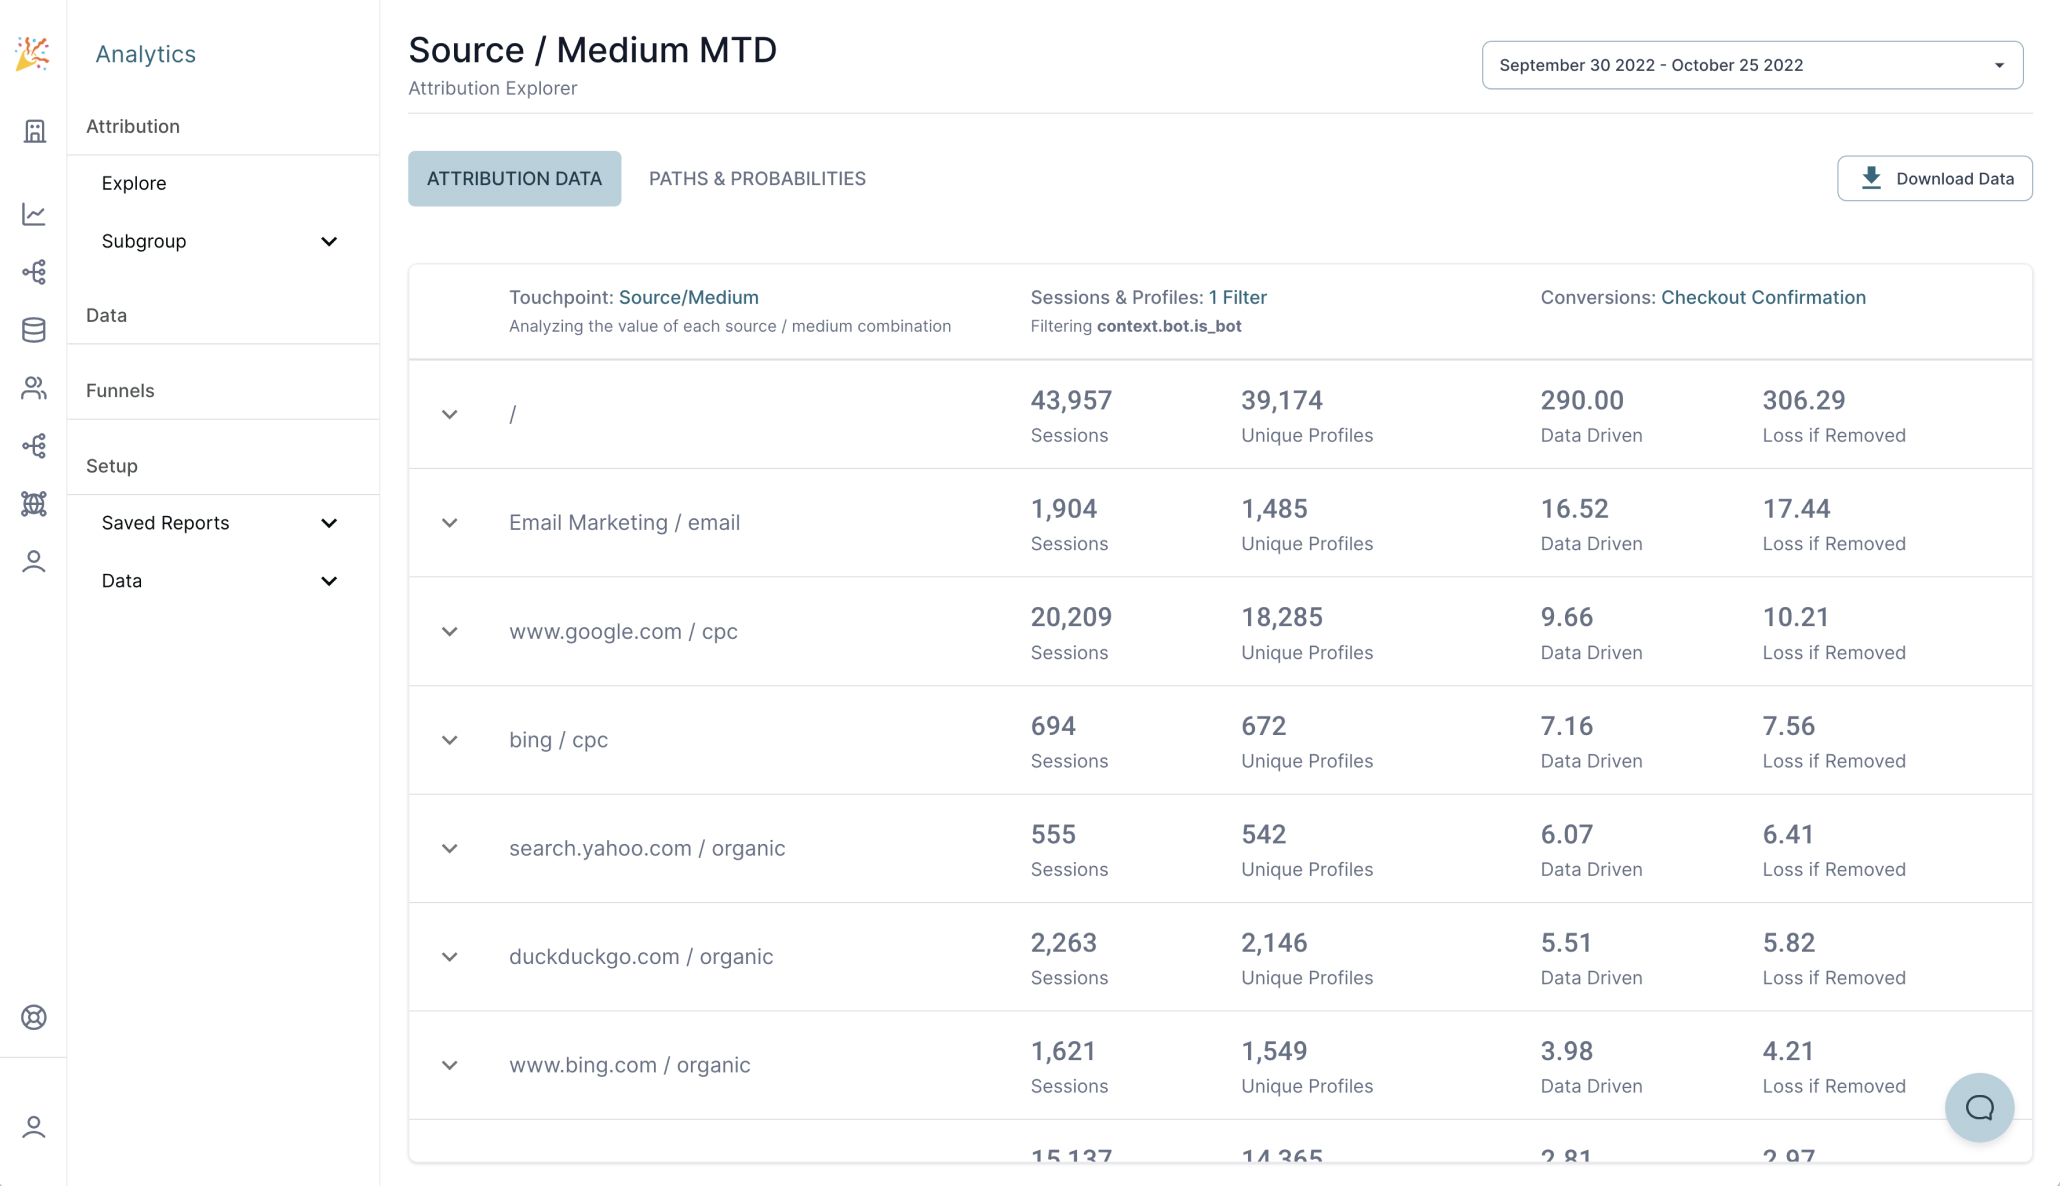The height and width of the screenshot is (1186, 2060).
Task: Click the Checkout Confirmation conversions link
Action: (x=1763, y=297)
